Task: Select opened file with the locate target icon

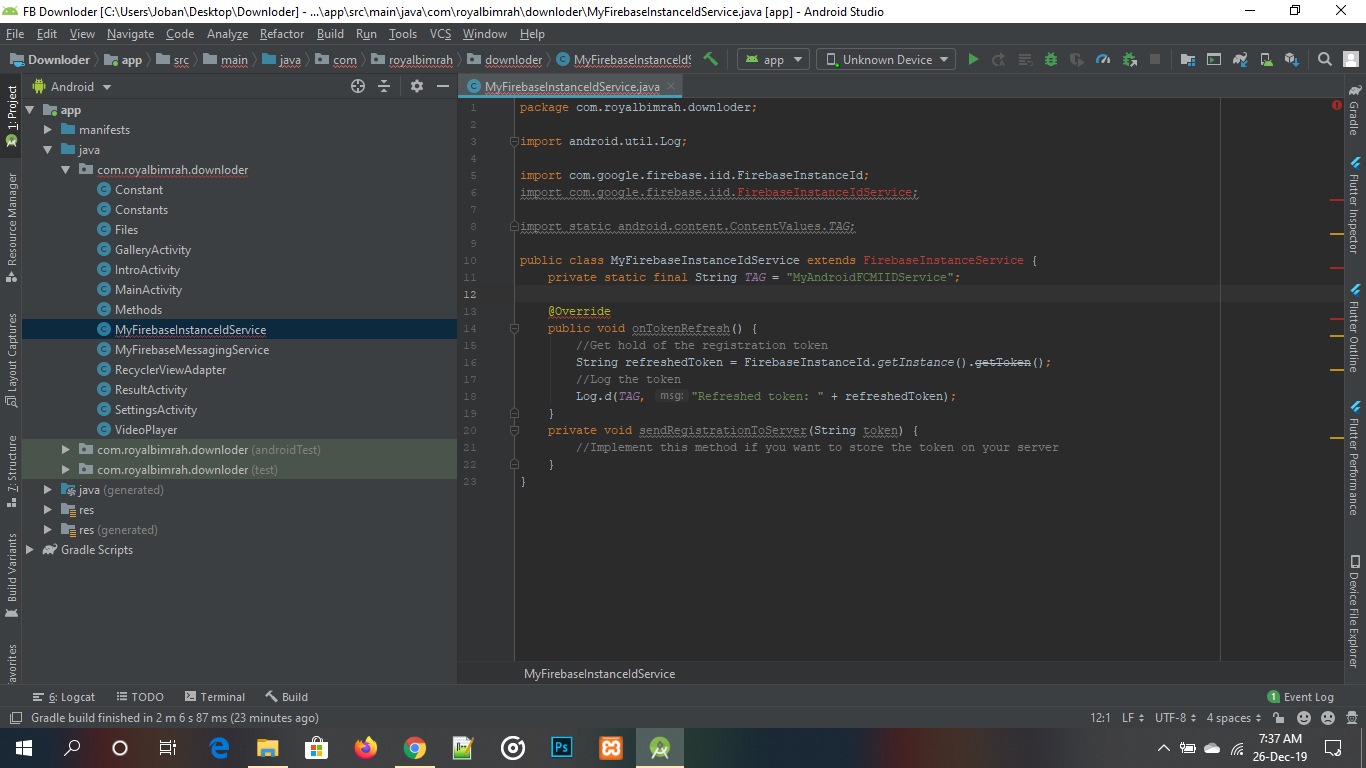Action: [x=358, y=87]
